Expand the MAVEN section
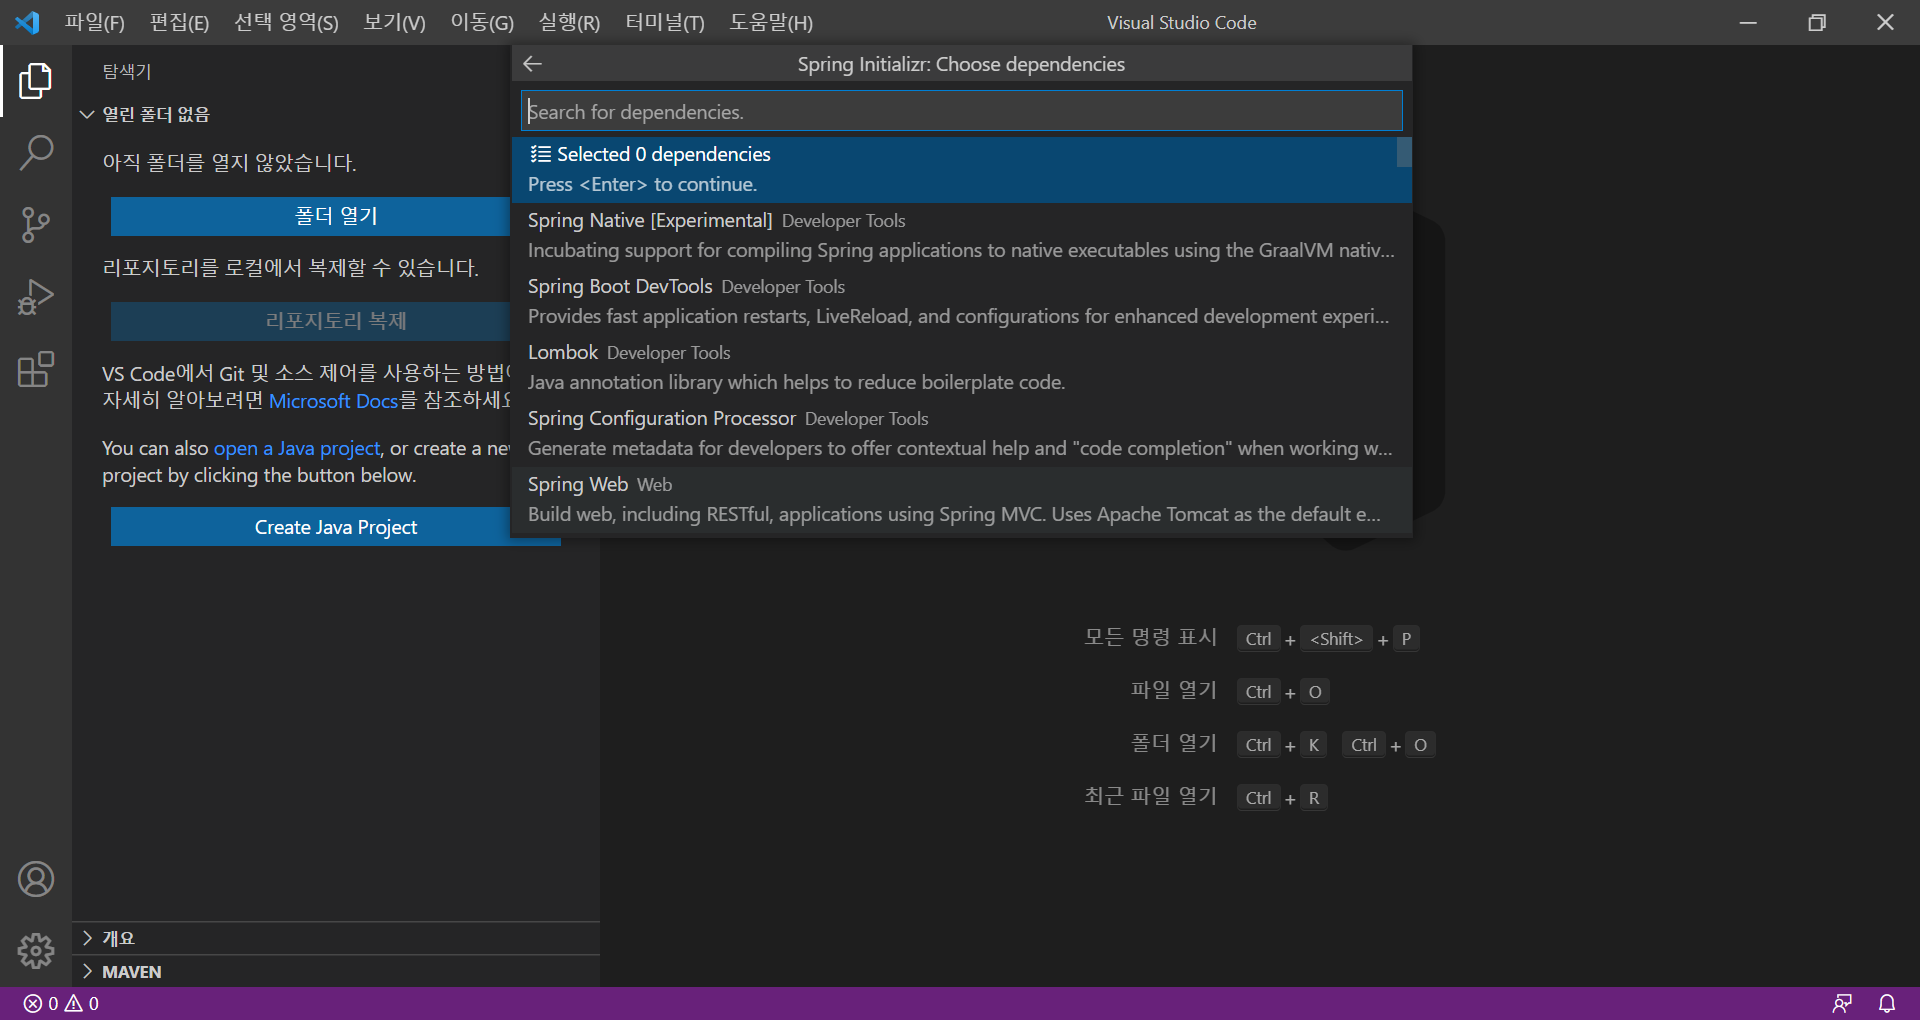The image size is (1920, 1020). [336, 972]
